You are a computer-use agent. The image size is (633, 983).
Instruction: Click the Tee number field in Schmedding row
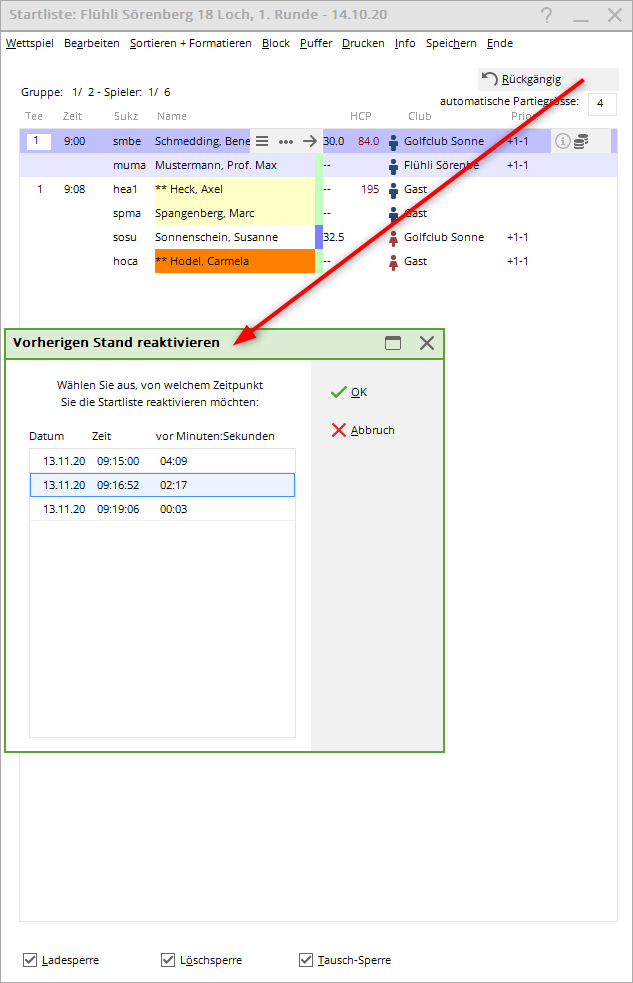(38, 140)
